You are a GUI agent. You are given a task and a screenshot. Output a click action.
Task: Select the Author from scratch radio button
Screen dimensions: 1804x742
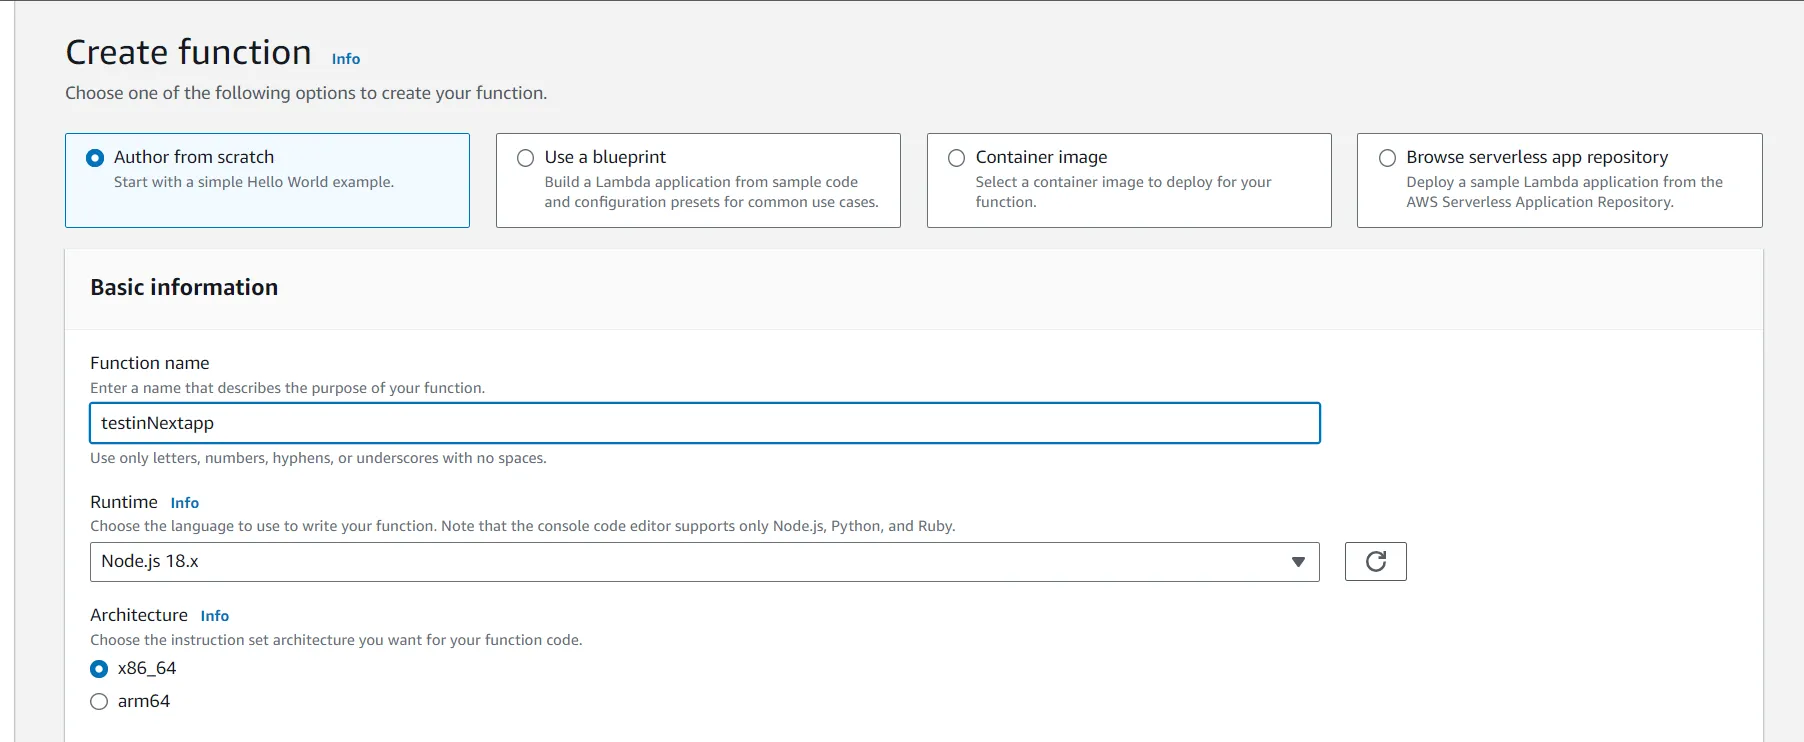[95, 158]
